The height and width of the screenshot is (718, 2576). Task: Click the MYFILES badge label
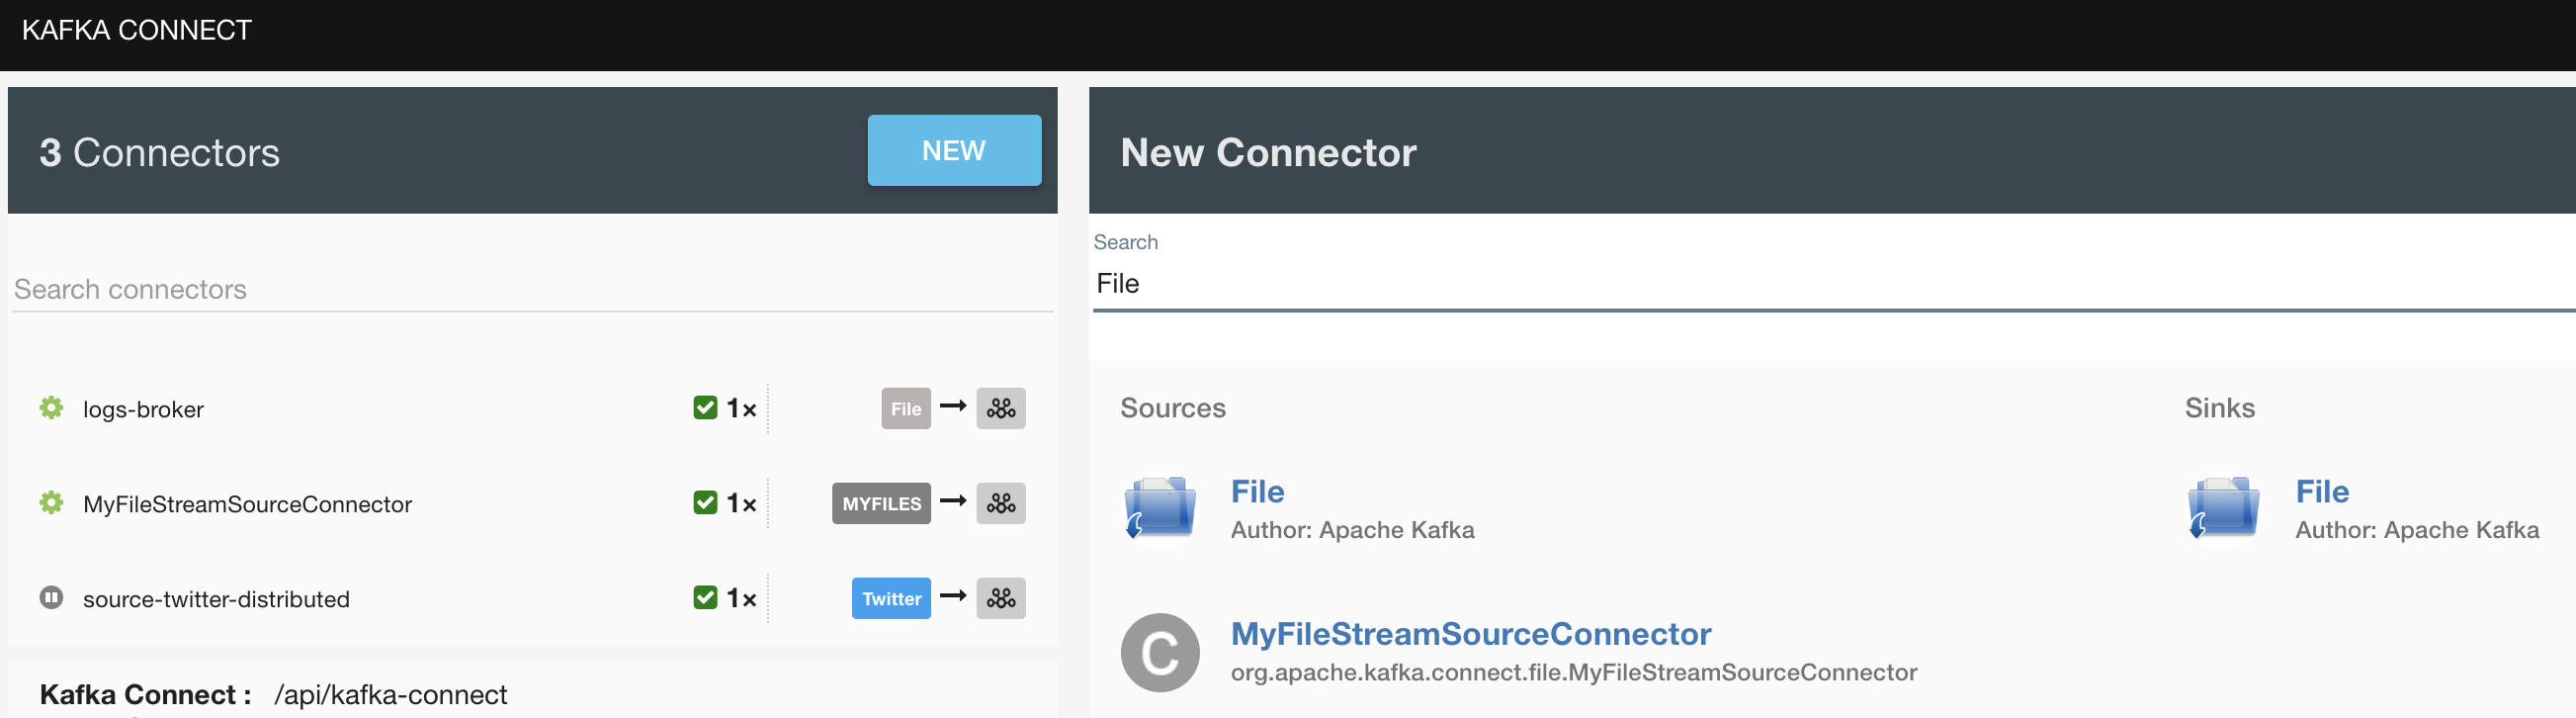click(x=880, y=504)
